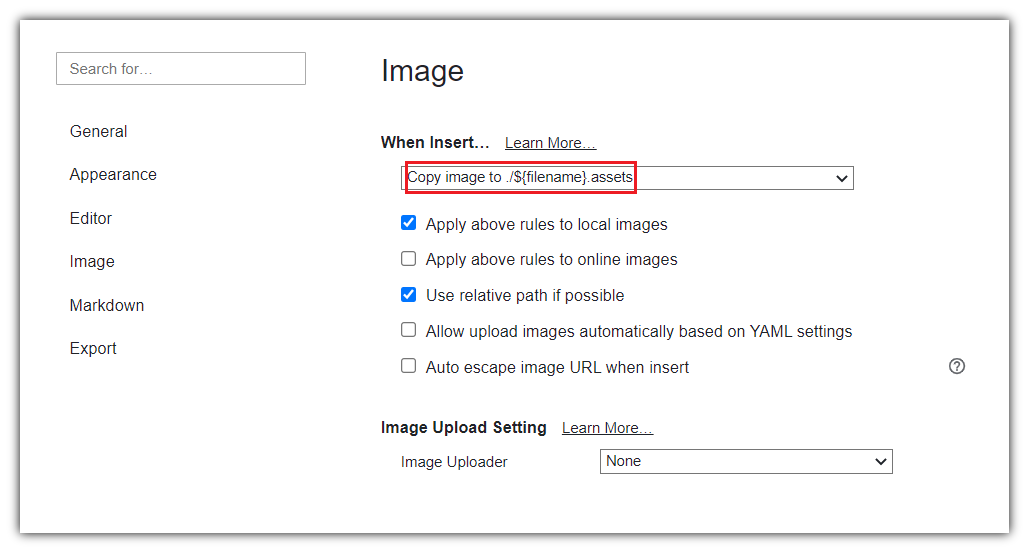Open the Copy image to assets dropdown
The height and width of the screenshot is (553, 1029).
626,178
